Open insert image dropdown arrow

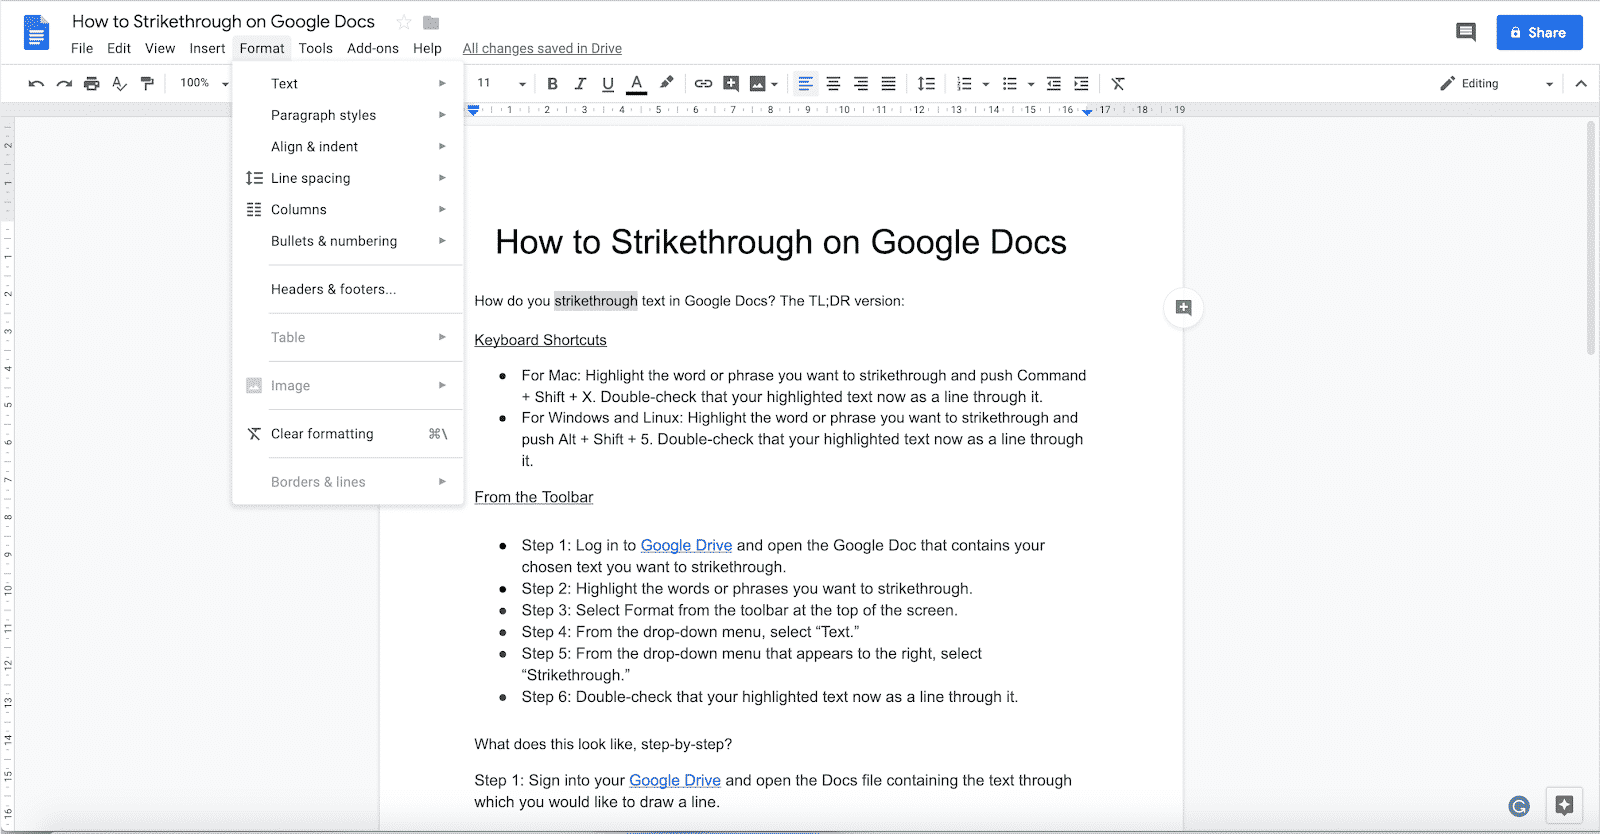click(774, 85)
